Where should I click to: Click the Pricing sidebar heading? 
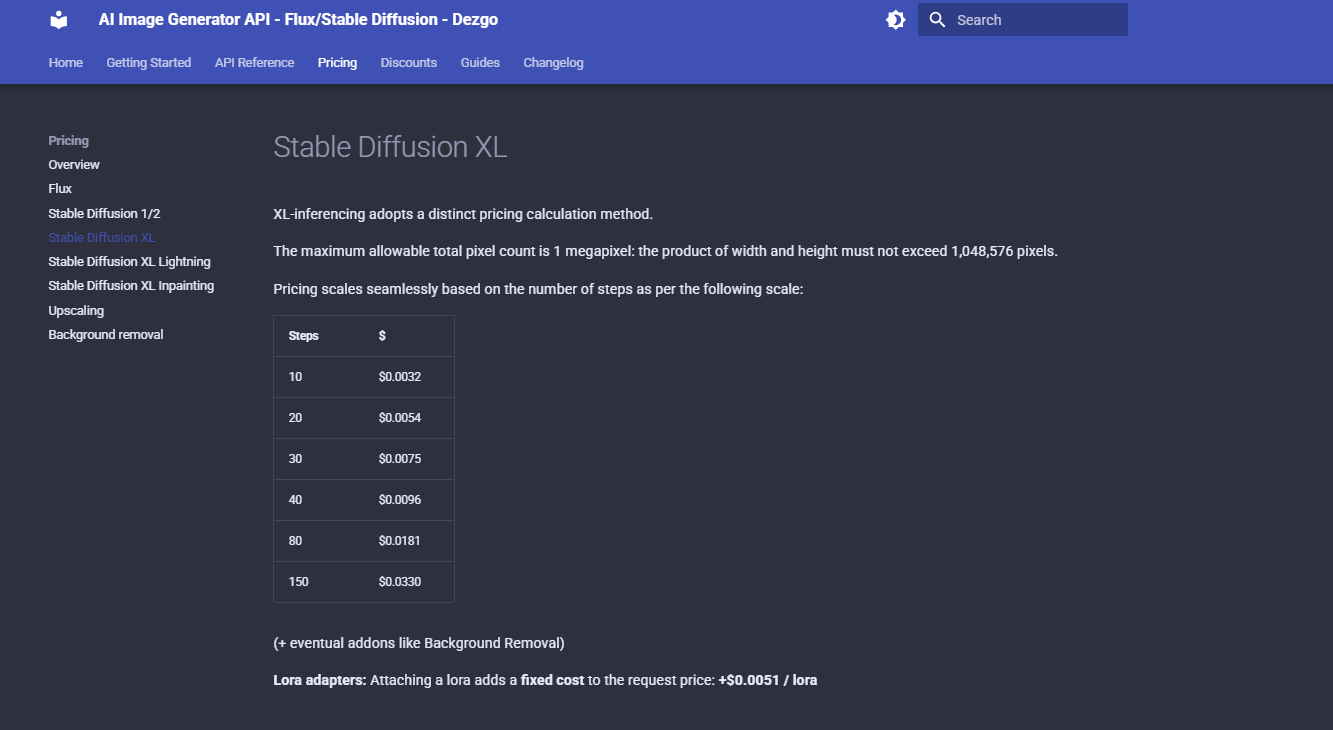[x=69, y=141]
